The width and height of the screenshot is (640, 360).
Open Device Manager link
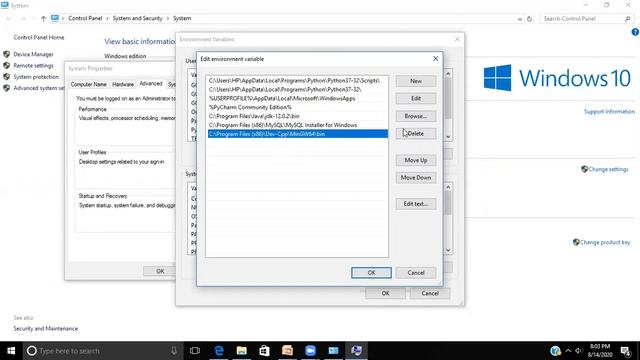33,54
